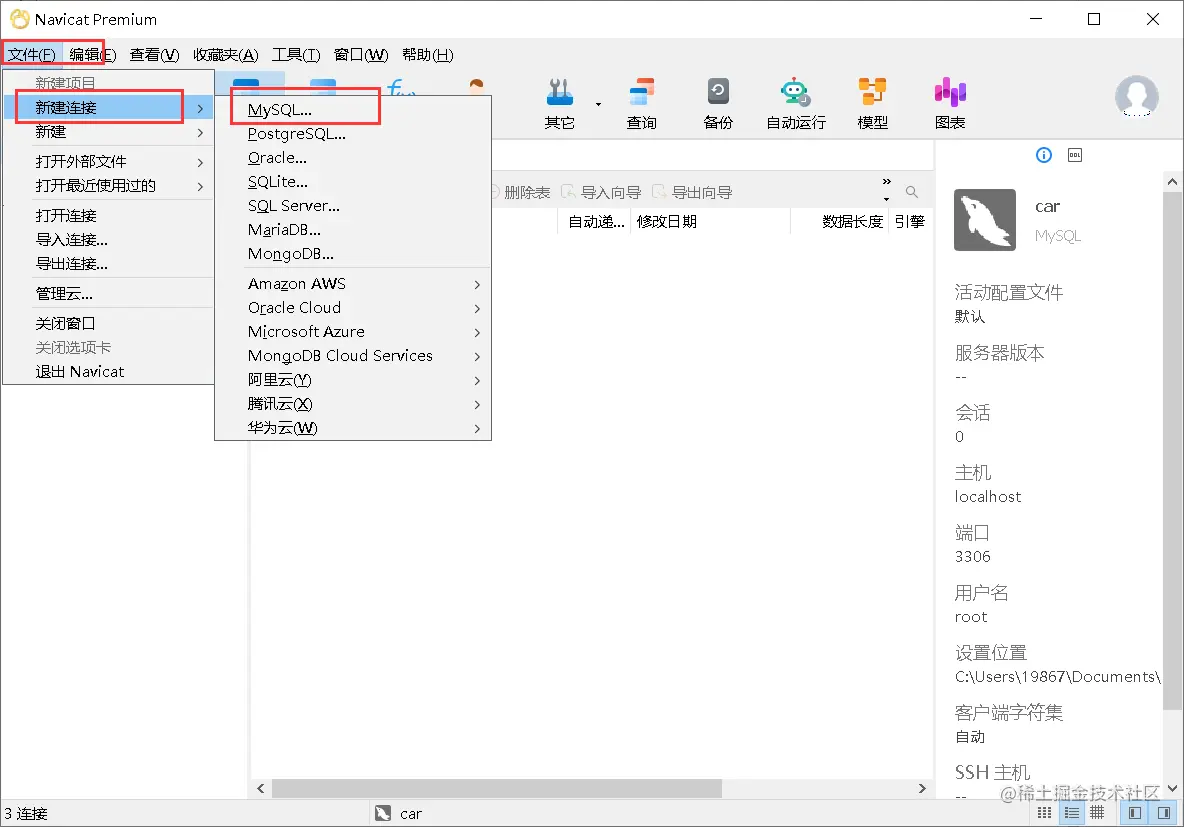Switch to detail grid view in status bar
The height and width of the screenshot is (827, 1184).
(x=1097, y=813)
